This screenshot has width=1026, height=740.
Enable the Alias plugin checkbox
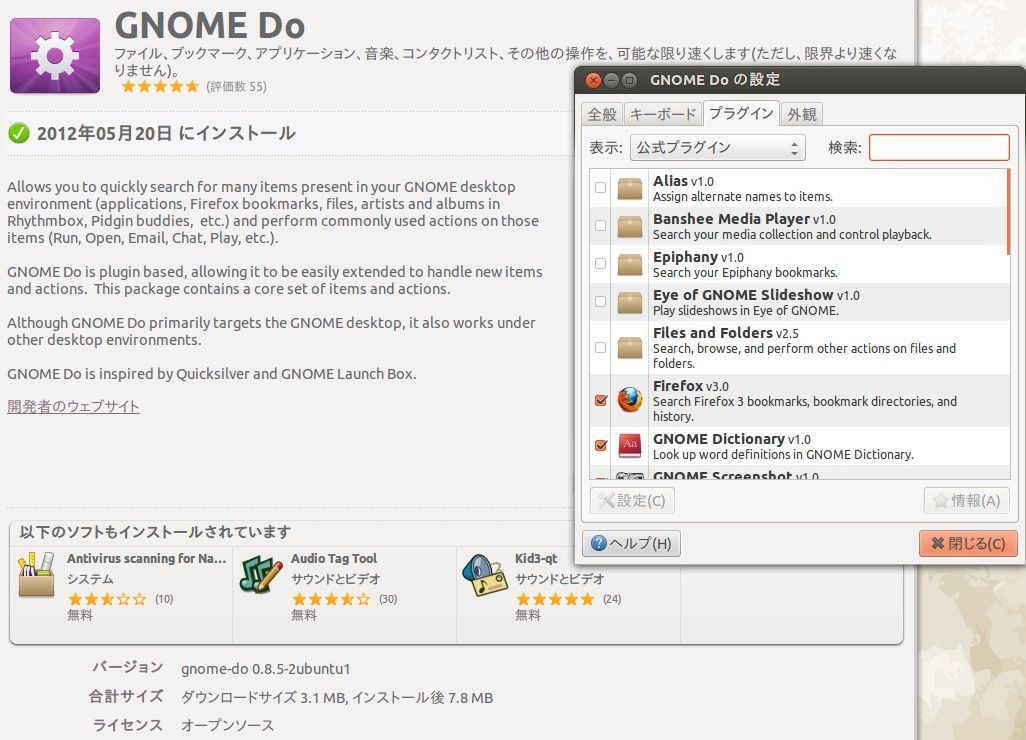(x=600, y=188)
